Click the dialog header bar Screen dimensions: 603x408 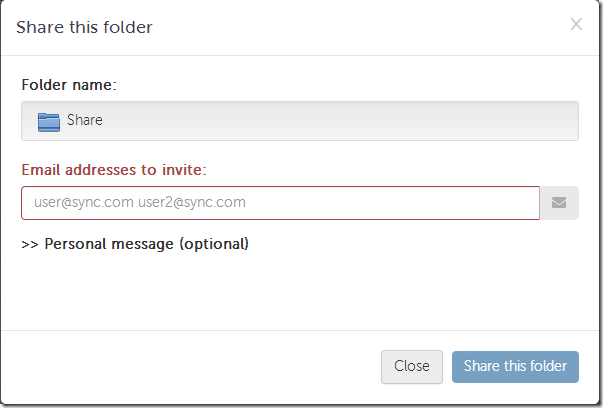350,27
